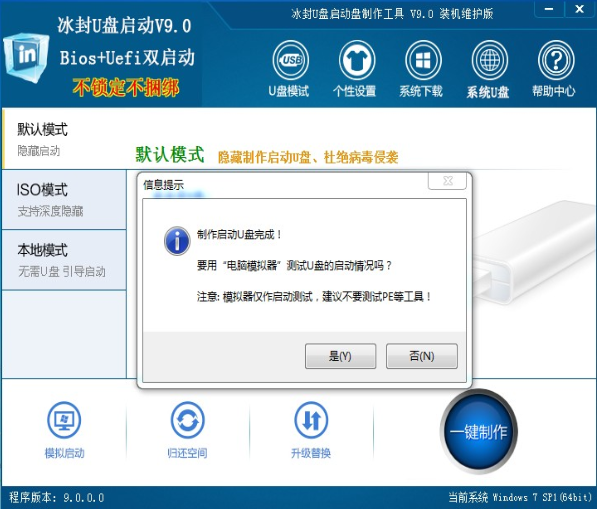Open the U盘模式 USB icon
The width and height of the screenshot is (597, 510).
(x=290, y=60)
